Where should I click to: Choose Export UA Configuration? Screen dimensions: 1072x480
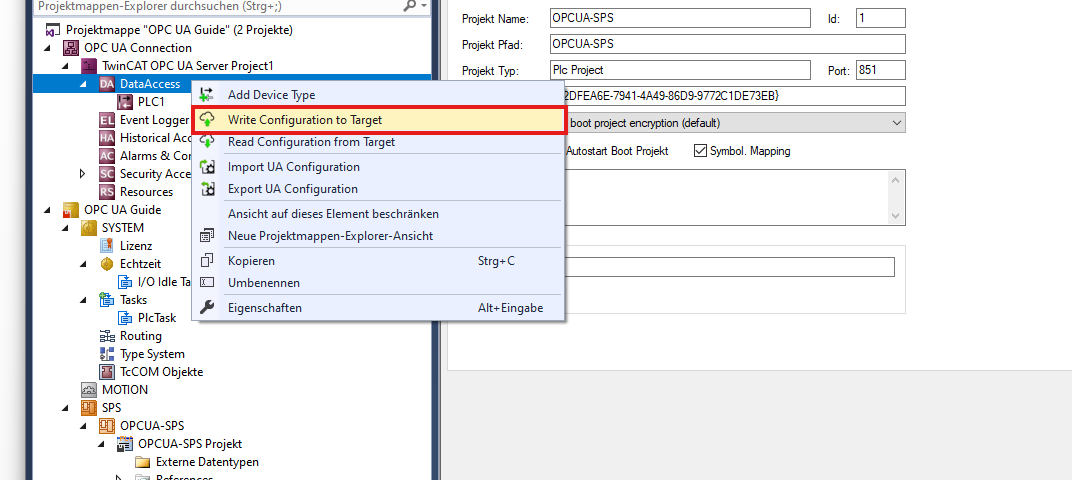tap(378, 189)
